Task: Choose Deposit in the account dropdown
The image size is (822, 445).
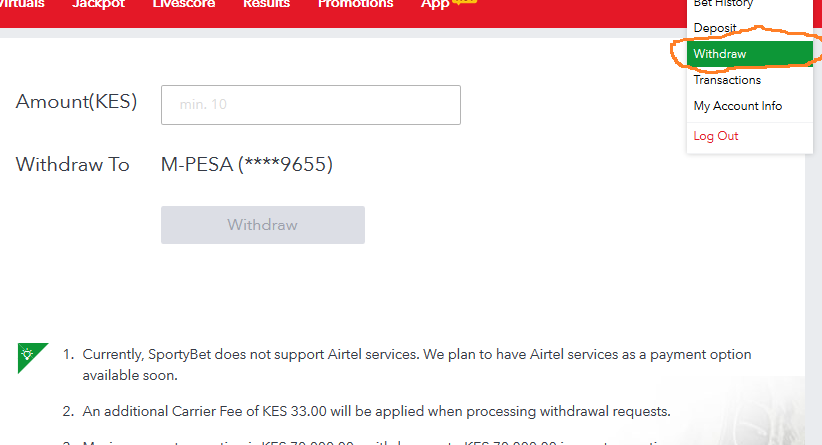Action: (715, 28)
